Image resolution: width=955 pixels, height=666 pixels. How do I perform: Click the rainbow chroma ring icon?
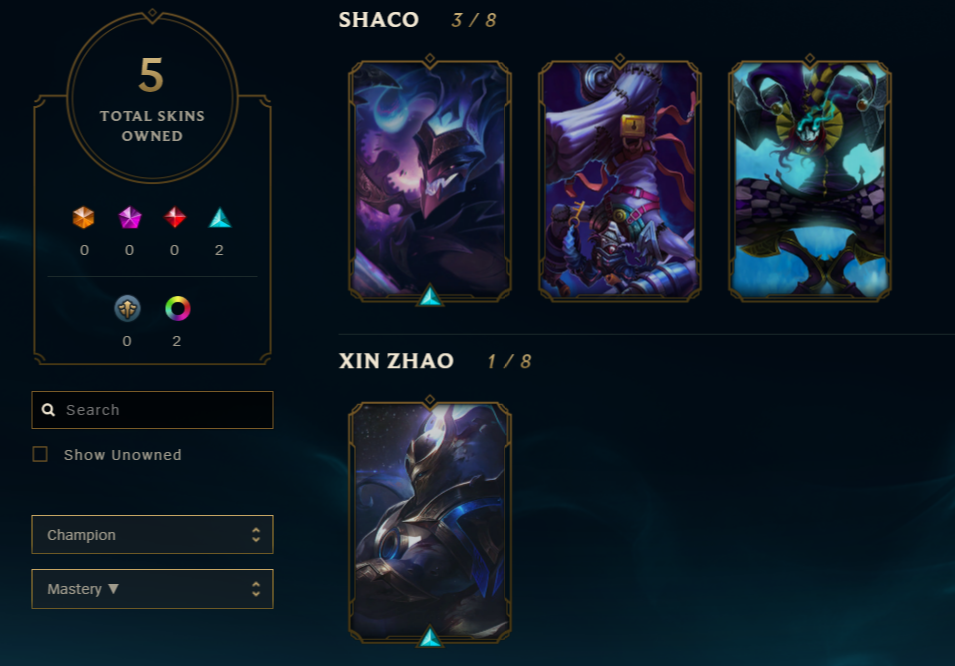point(177,308)
